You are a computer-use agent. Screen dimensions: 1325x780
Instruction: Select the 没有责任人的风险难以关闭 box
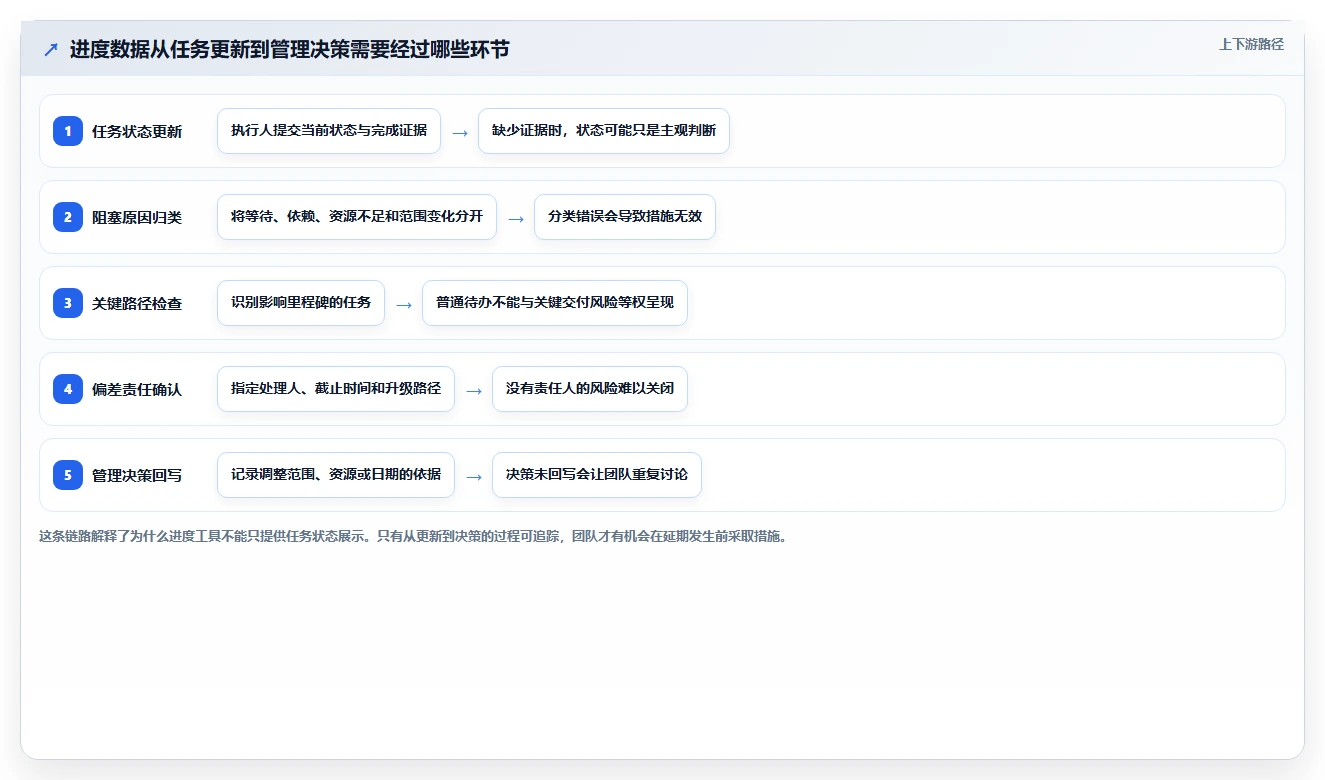click(590, 389)
